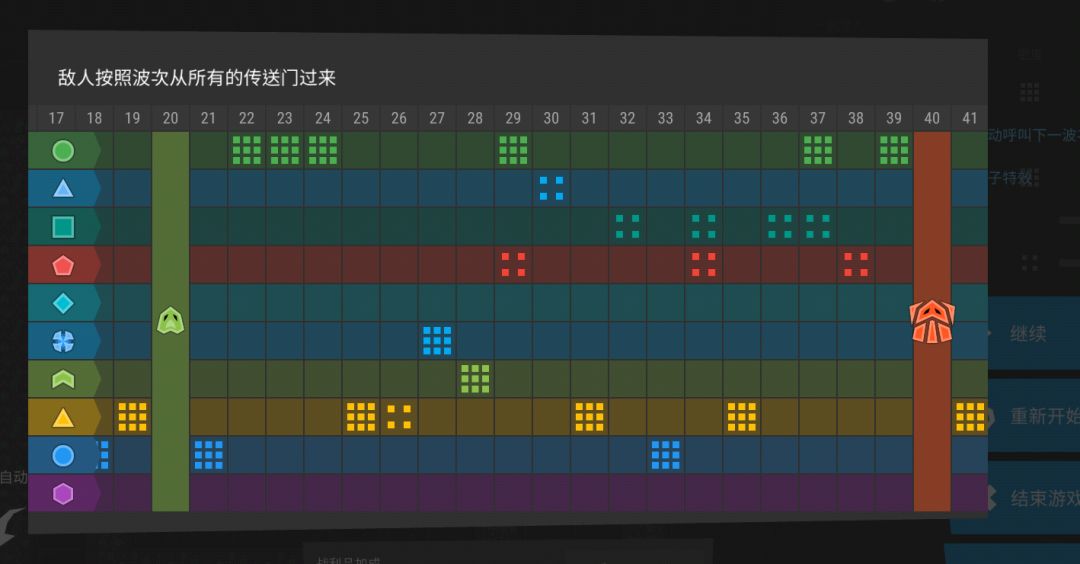Select the green chevron enemy icon
The height and width of the screenshot is (564, 1080).
coord(63,379)
